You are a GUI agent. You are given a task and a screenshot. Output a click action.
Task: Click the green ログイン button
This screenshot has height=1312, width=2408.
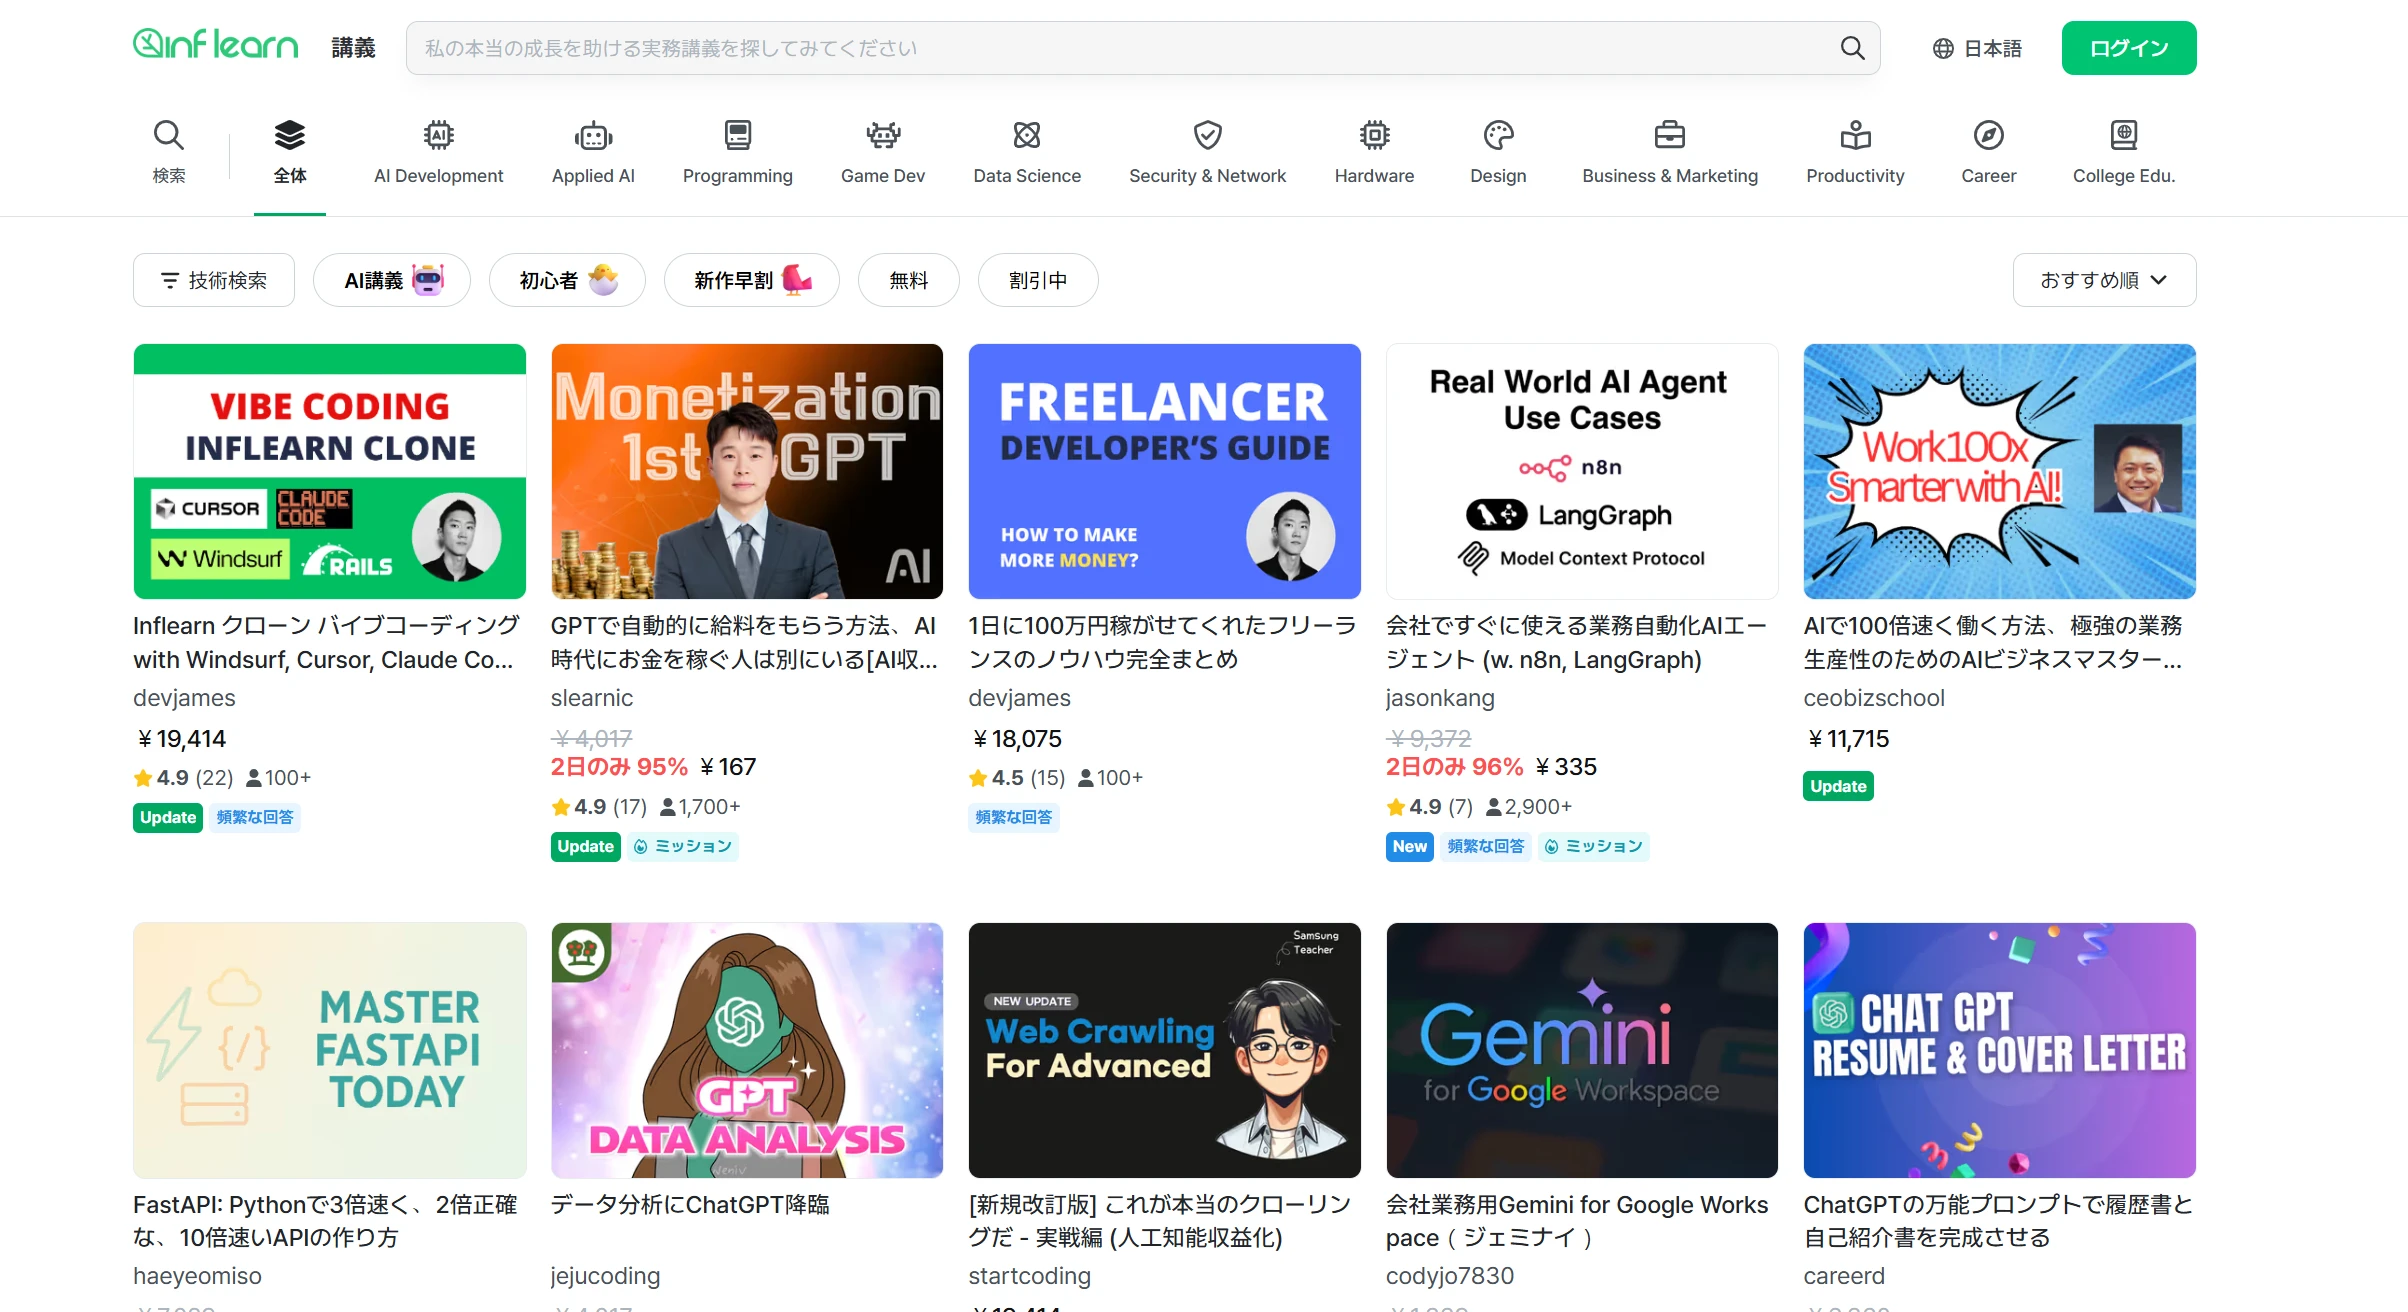(2128, 48)
